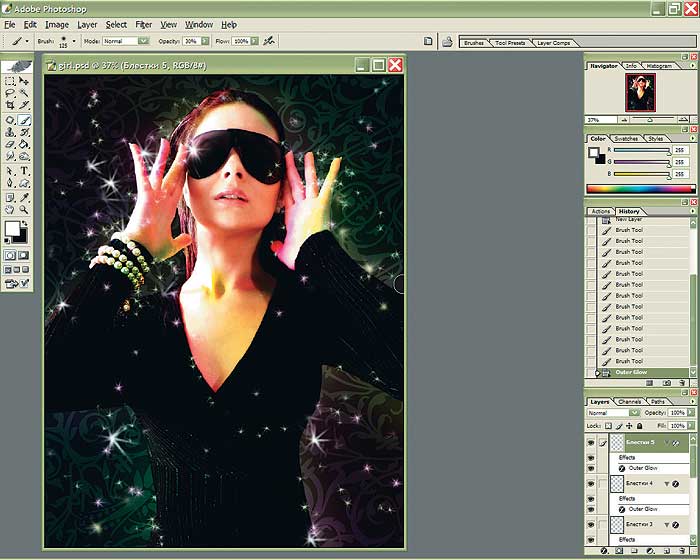This screenshot has height=560, width=700.
Task: Open the layer Fill arrow
Action: coord(691,426)
